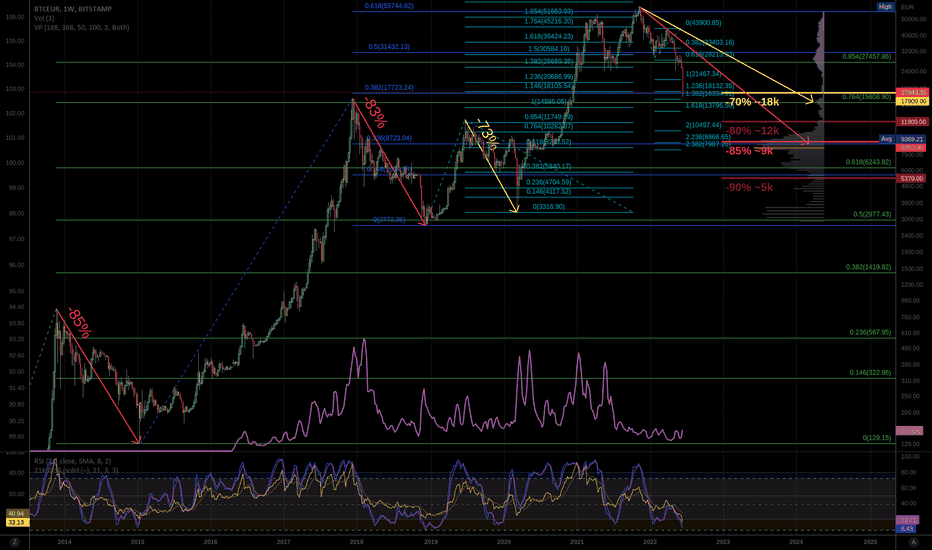The width and height of the screenshot is (932, 550).
Task: Select the 2(10497.44) fib extension label
Action: coord(703,125)
